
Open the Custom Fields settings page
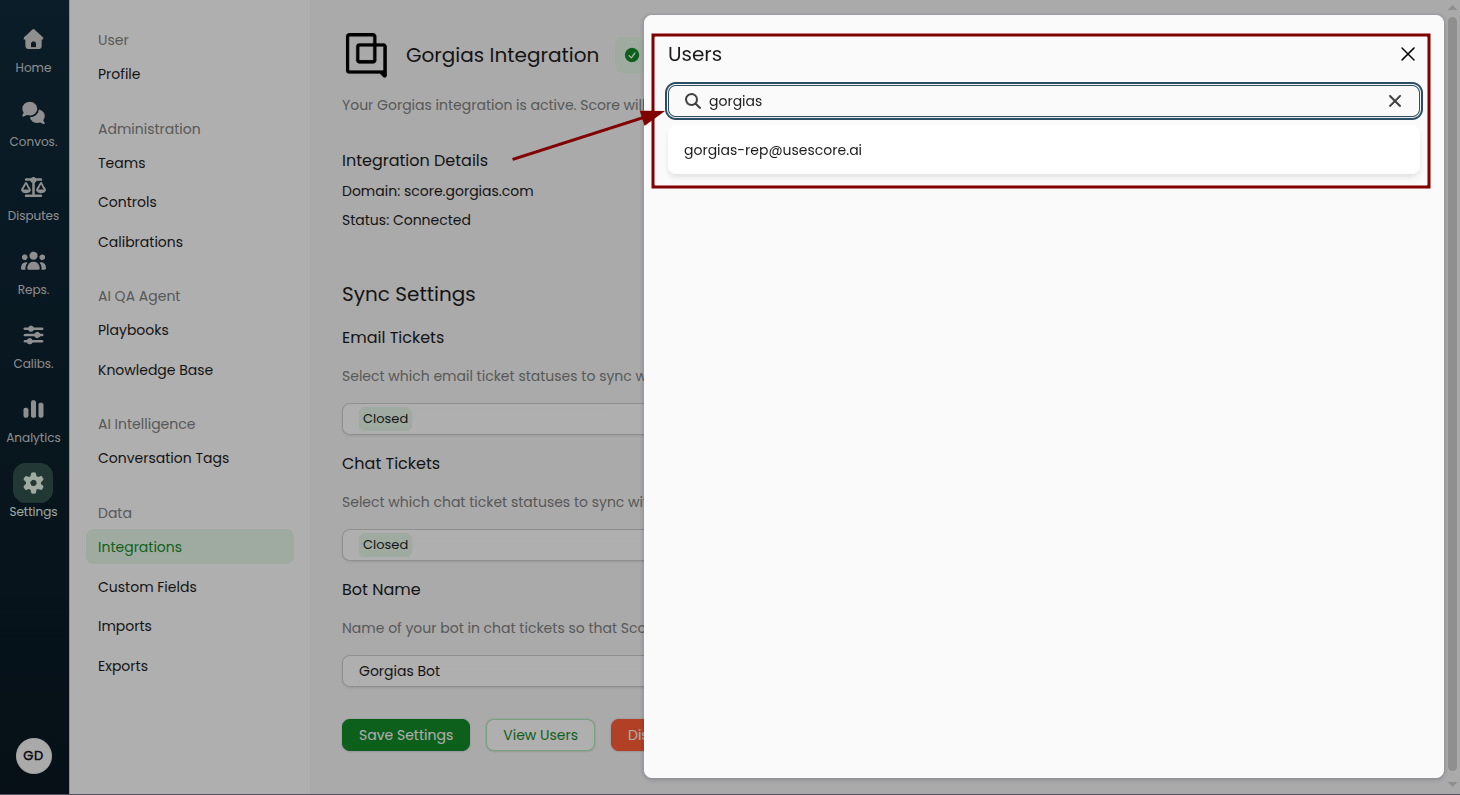147,587
